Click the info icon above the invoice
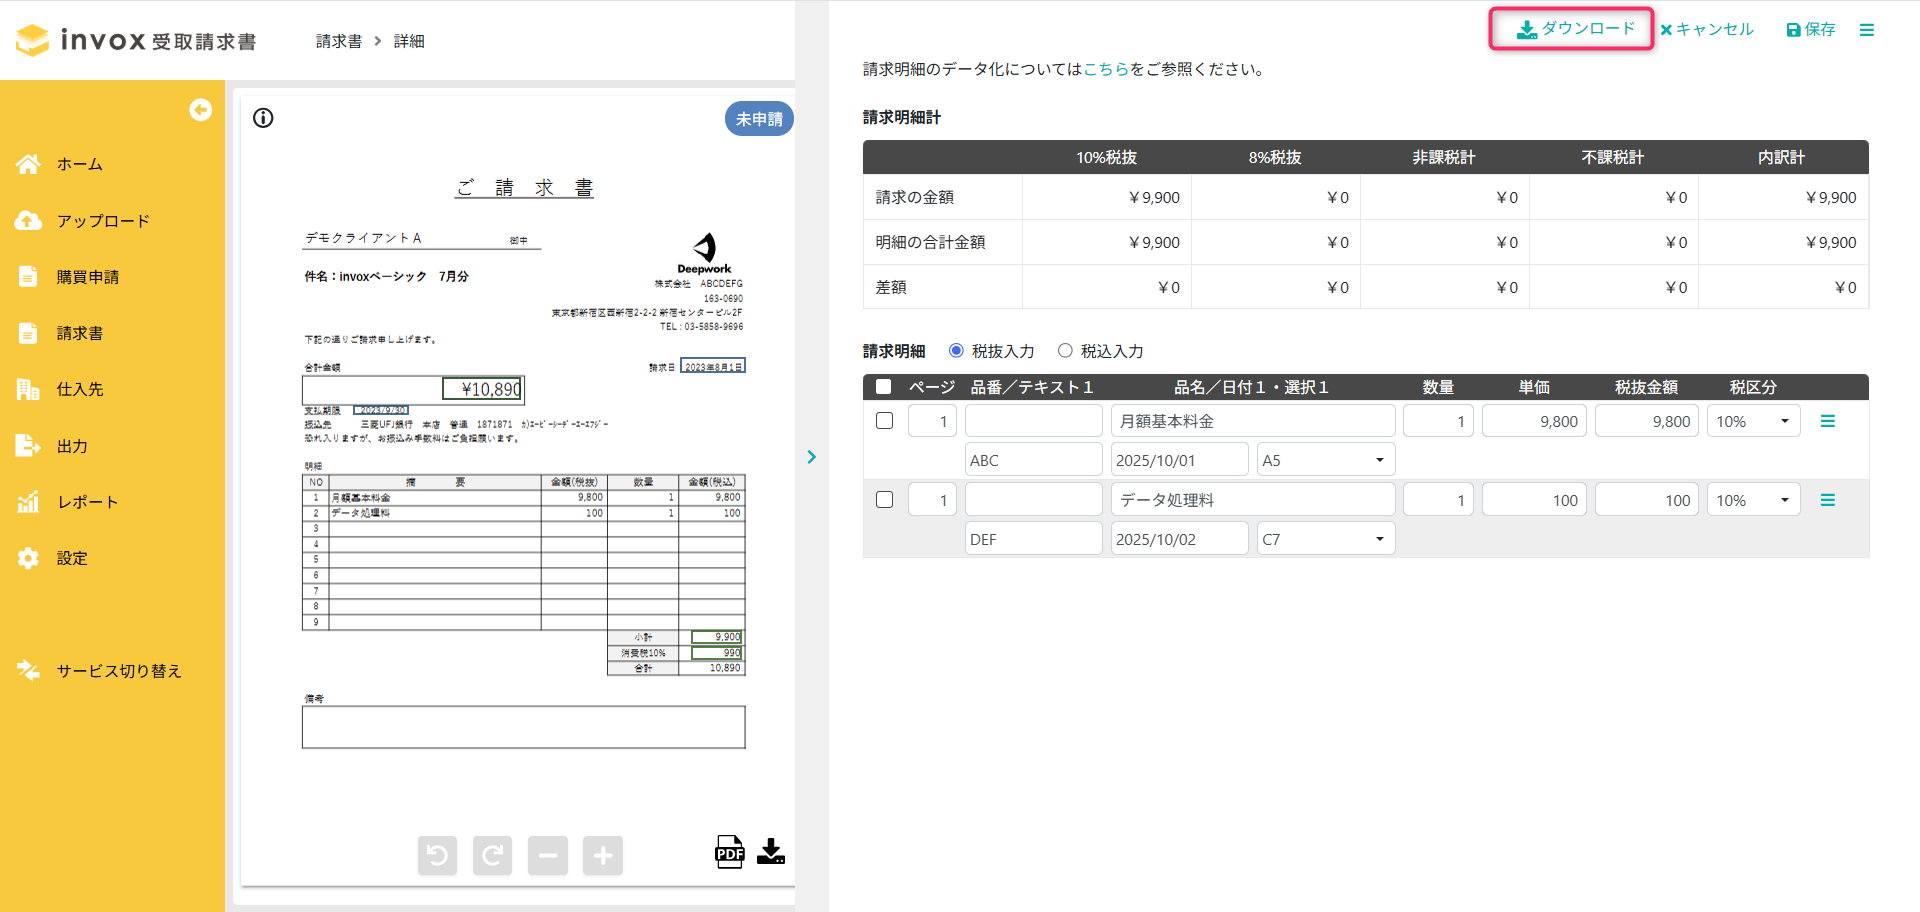The image size is (1920, 912). [263, 118]
